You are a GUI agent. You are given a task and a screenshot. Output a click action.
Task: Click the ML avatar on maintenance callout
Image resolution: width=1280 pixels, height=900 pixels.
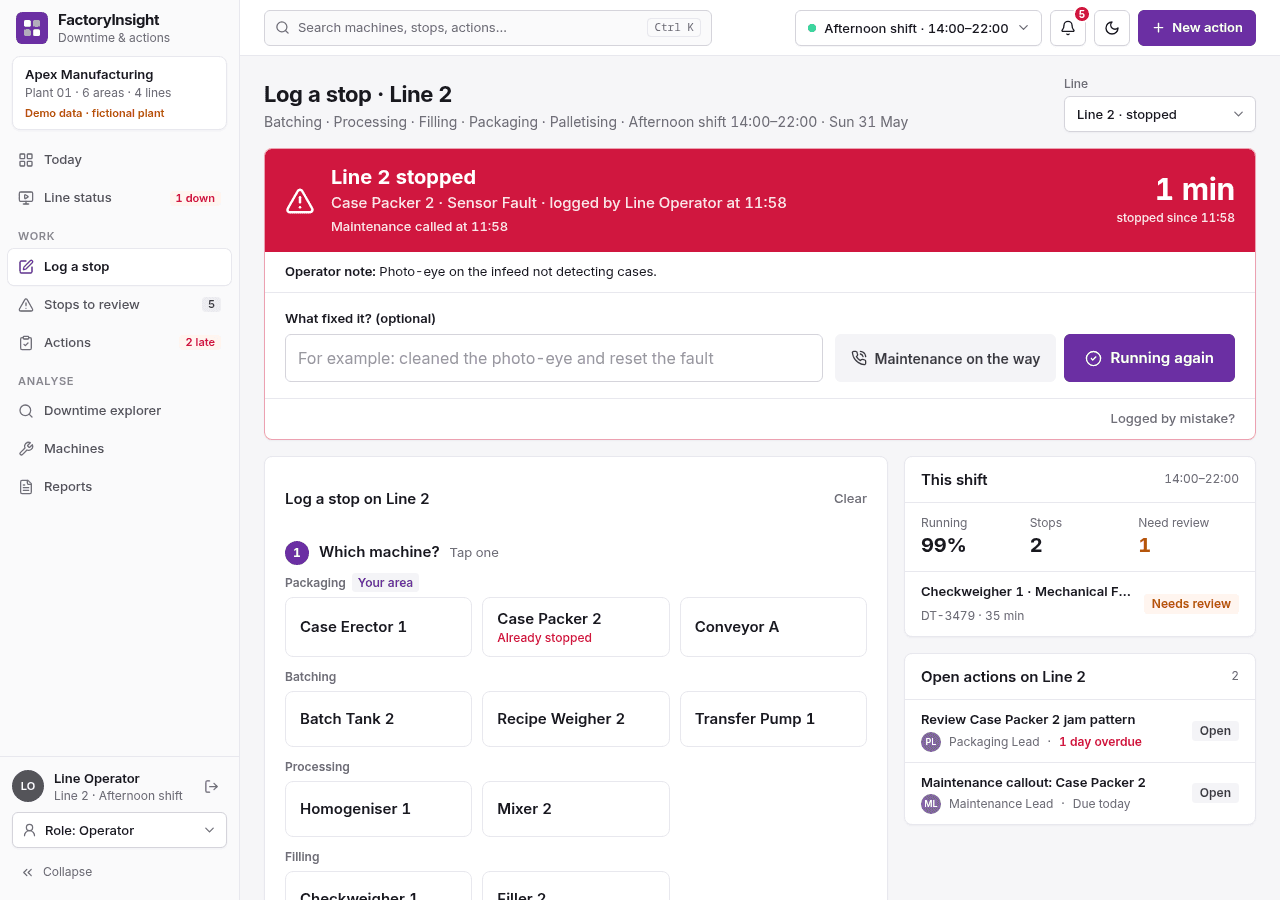[x=931, y=804]
